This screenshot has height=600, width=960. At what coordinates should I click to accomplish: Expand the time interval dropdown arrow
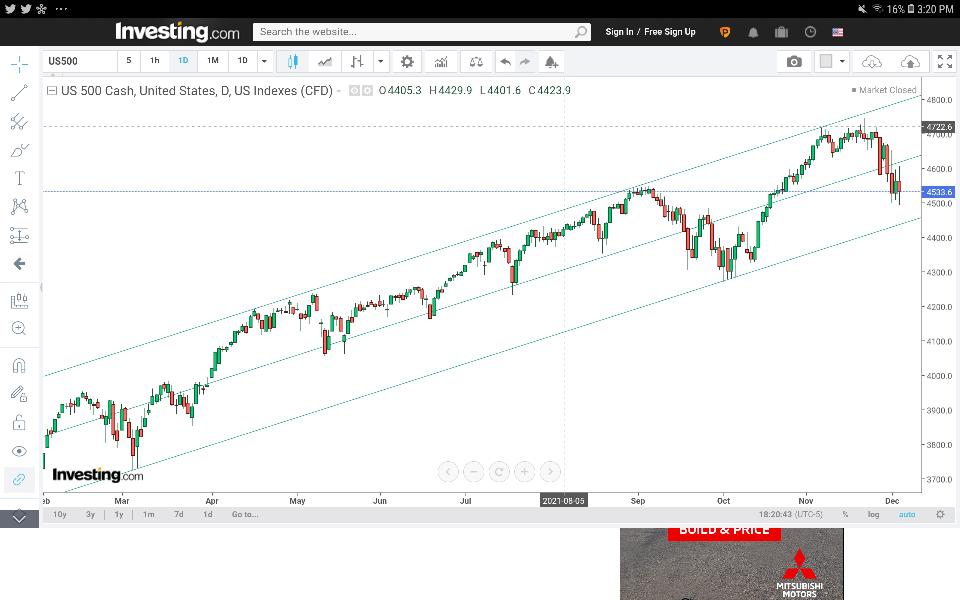point(264,61)
